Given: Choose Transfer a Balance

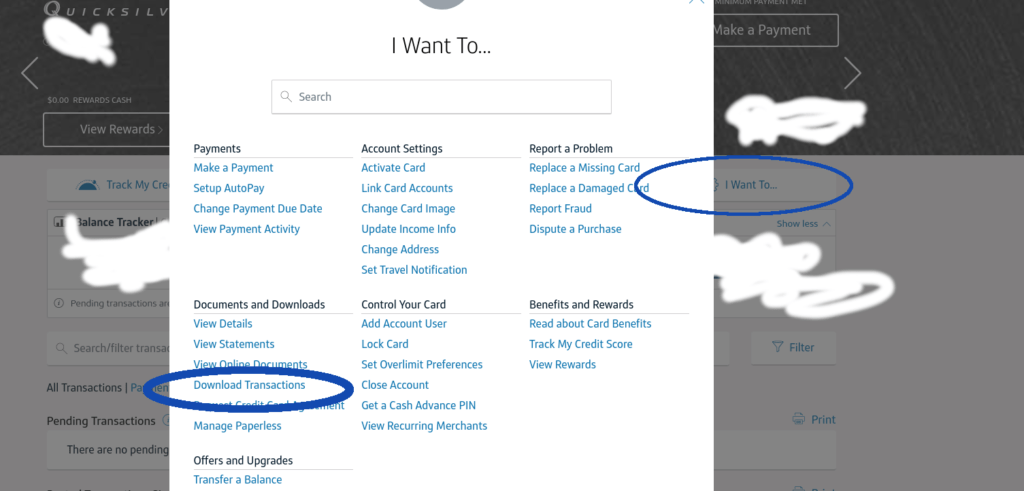Looking at the screenshot, I should click(x=238, y=480).
